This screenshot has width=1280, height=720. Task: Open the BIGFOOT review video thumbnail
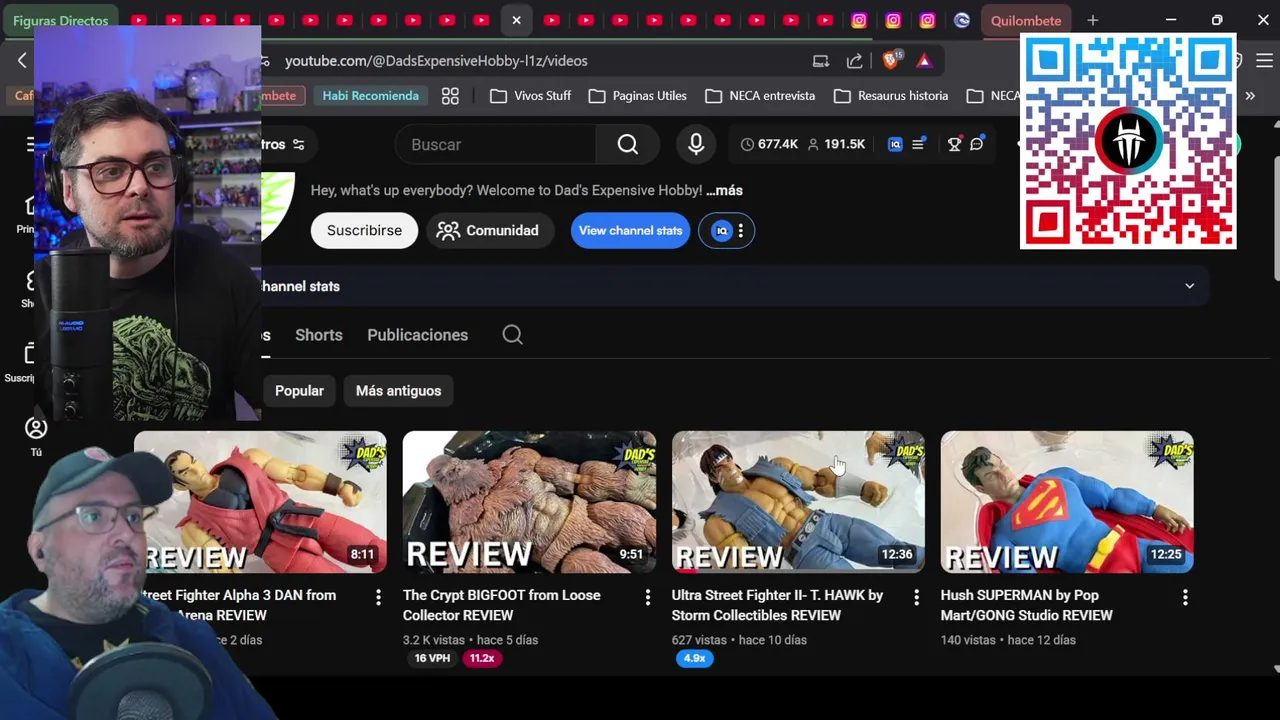(x=529, y=502)
